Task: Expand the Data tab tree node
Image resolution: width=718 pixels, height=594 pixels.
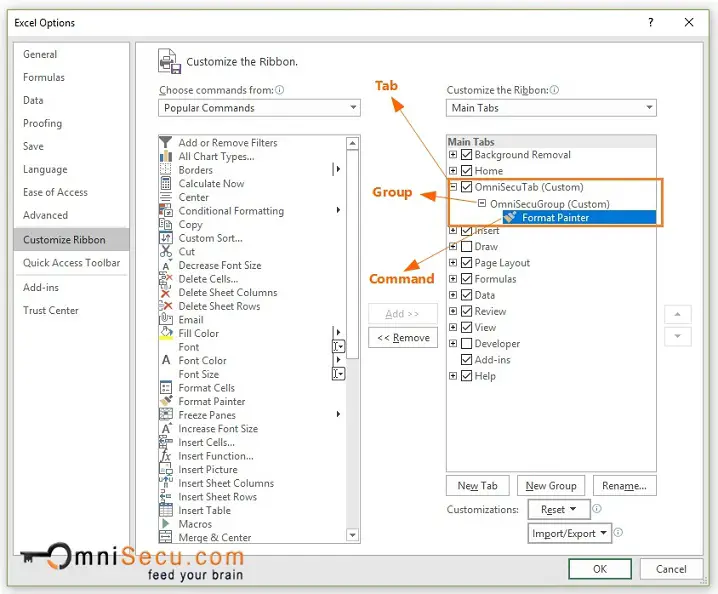Action: coord(453,295)
